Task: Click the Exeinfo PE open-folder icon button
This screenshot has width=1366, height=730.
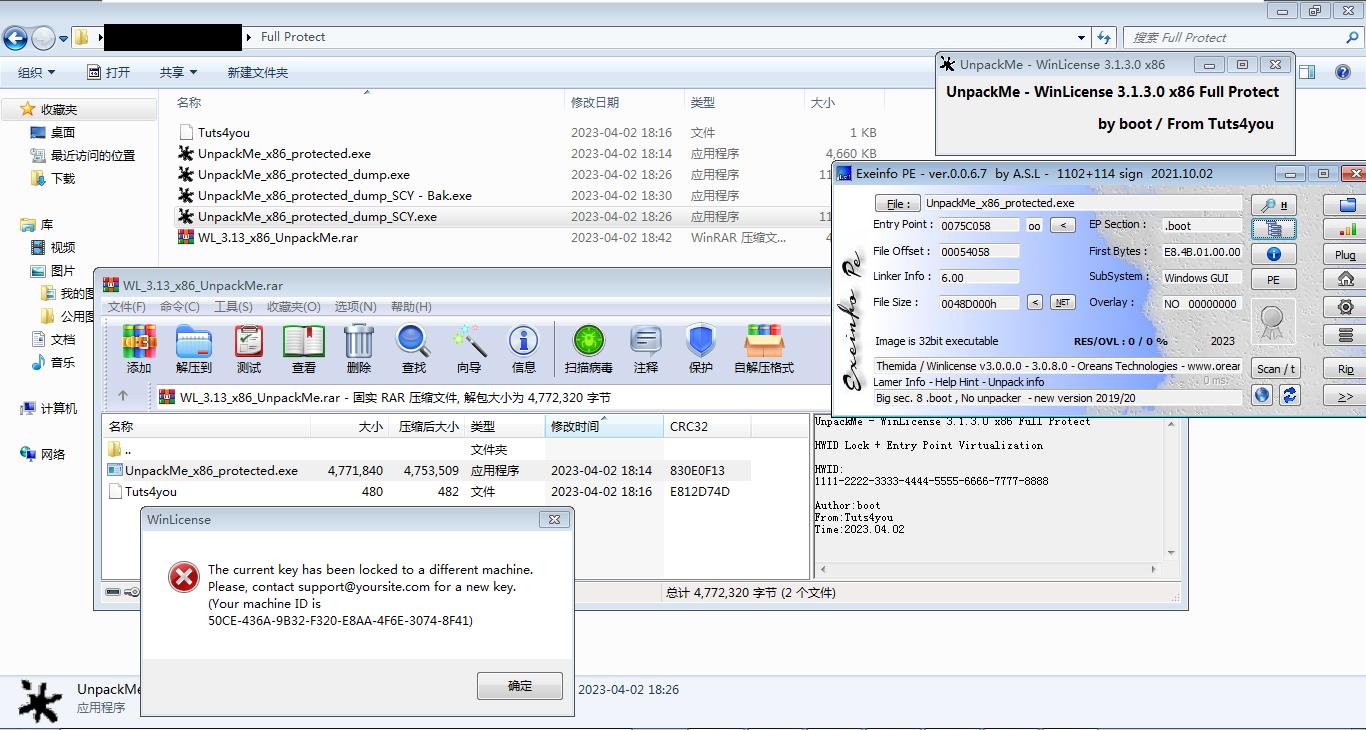Action: (1346, 205)
